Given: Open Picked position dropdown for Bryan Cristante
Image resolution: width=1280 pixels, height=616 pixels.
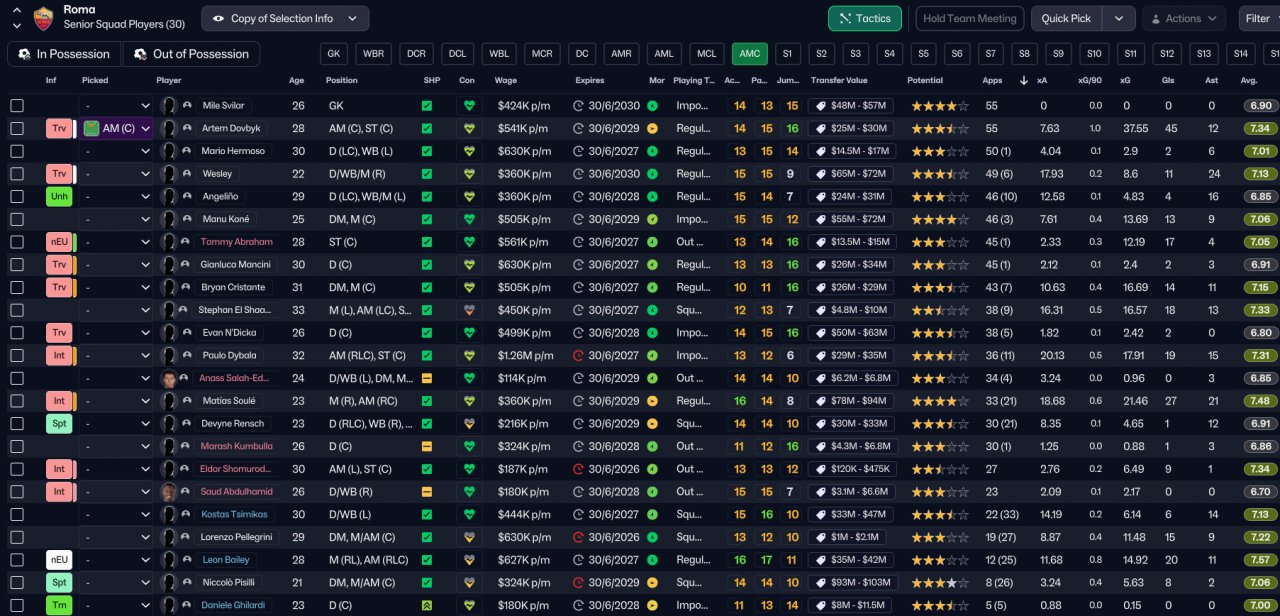Looking at the screenshot, I should 117,287.
